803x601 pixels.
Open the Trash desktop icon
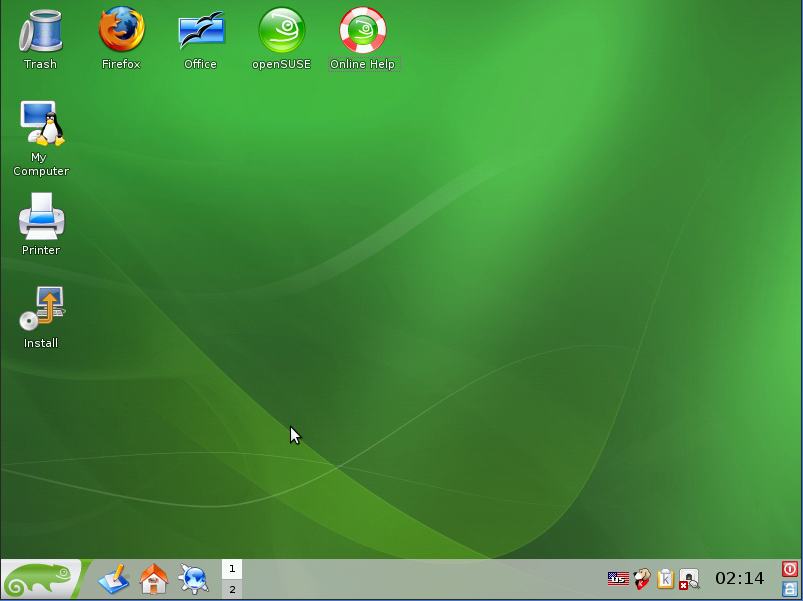[40, 32]
